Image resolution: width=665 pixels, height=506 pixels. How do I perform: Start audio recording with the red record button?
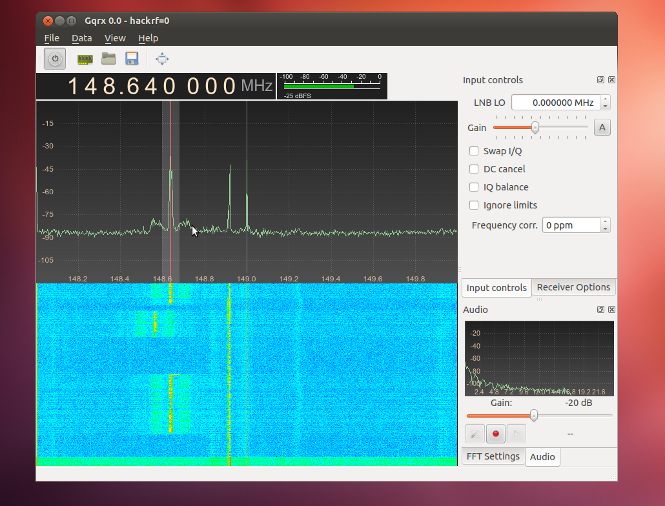click(x=495, y=434)
